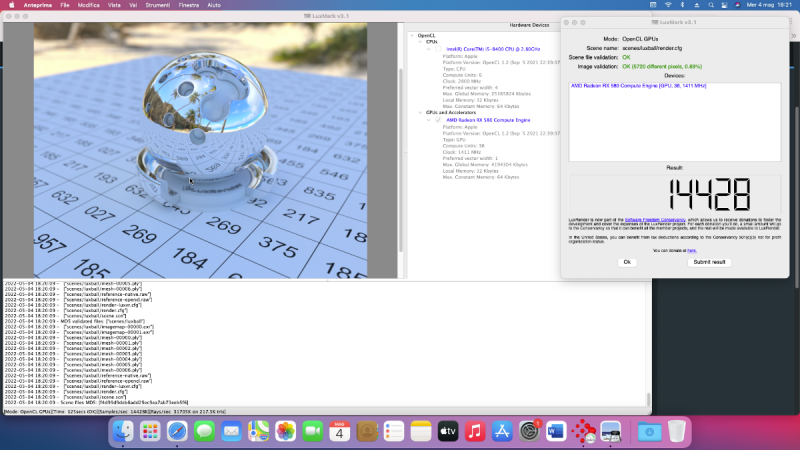Collapse the Intel Core i5-8400 device details

coord(429,49)
